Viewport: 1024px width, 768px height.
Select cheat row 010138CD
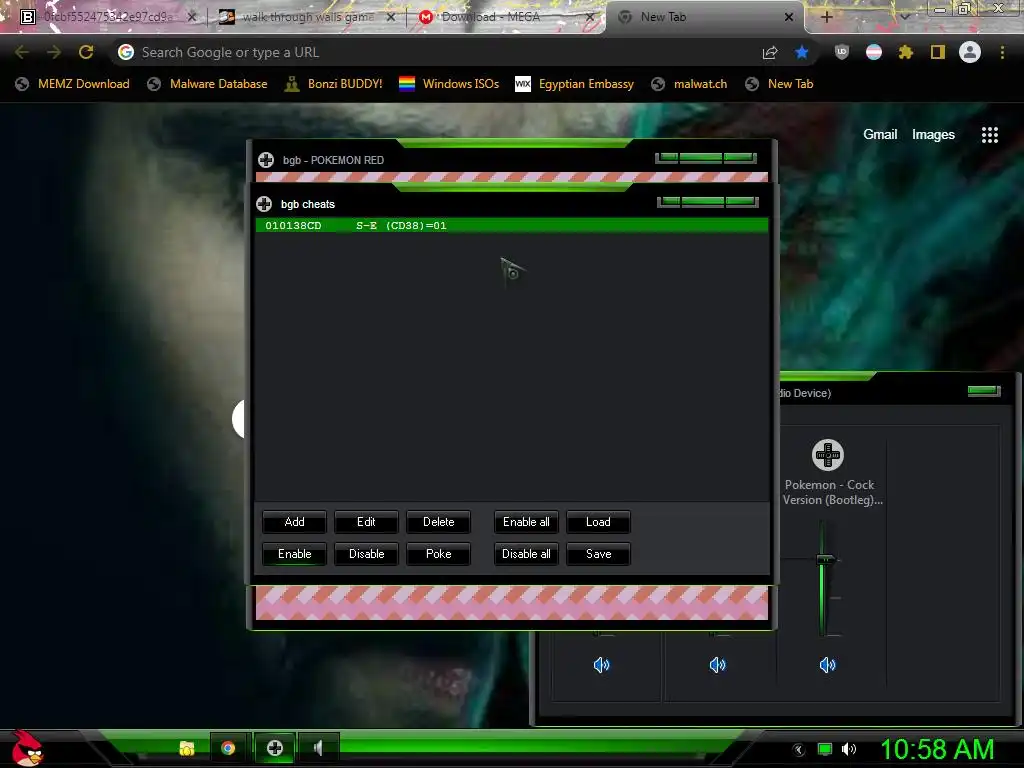pos(511,225)
